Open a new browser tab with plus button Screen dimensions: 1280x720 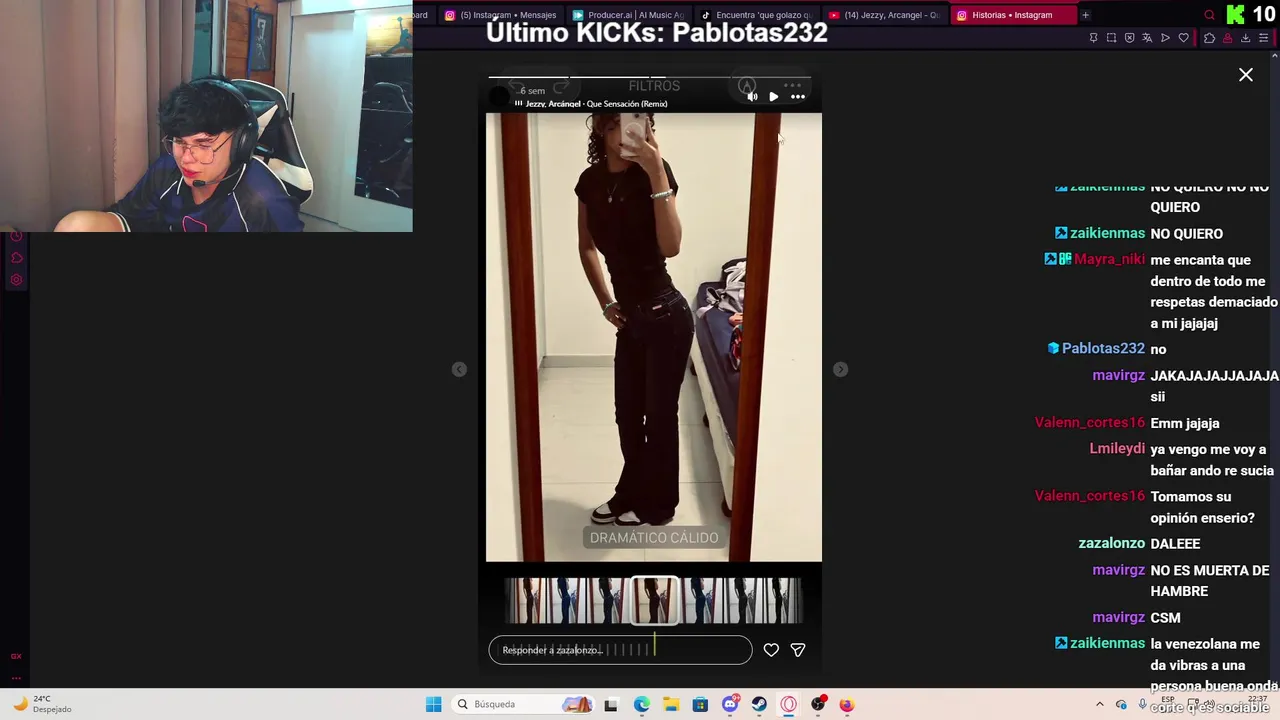1085,15
